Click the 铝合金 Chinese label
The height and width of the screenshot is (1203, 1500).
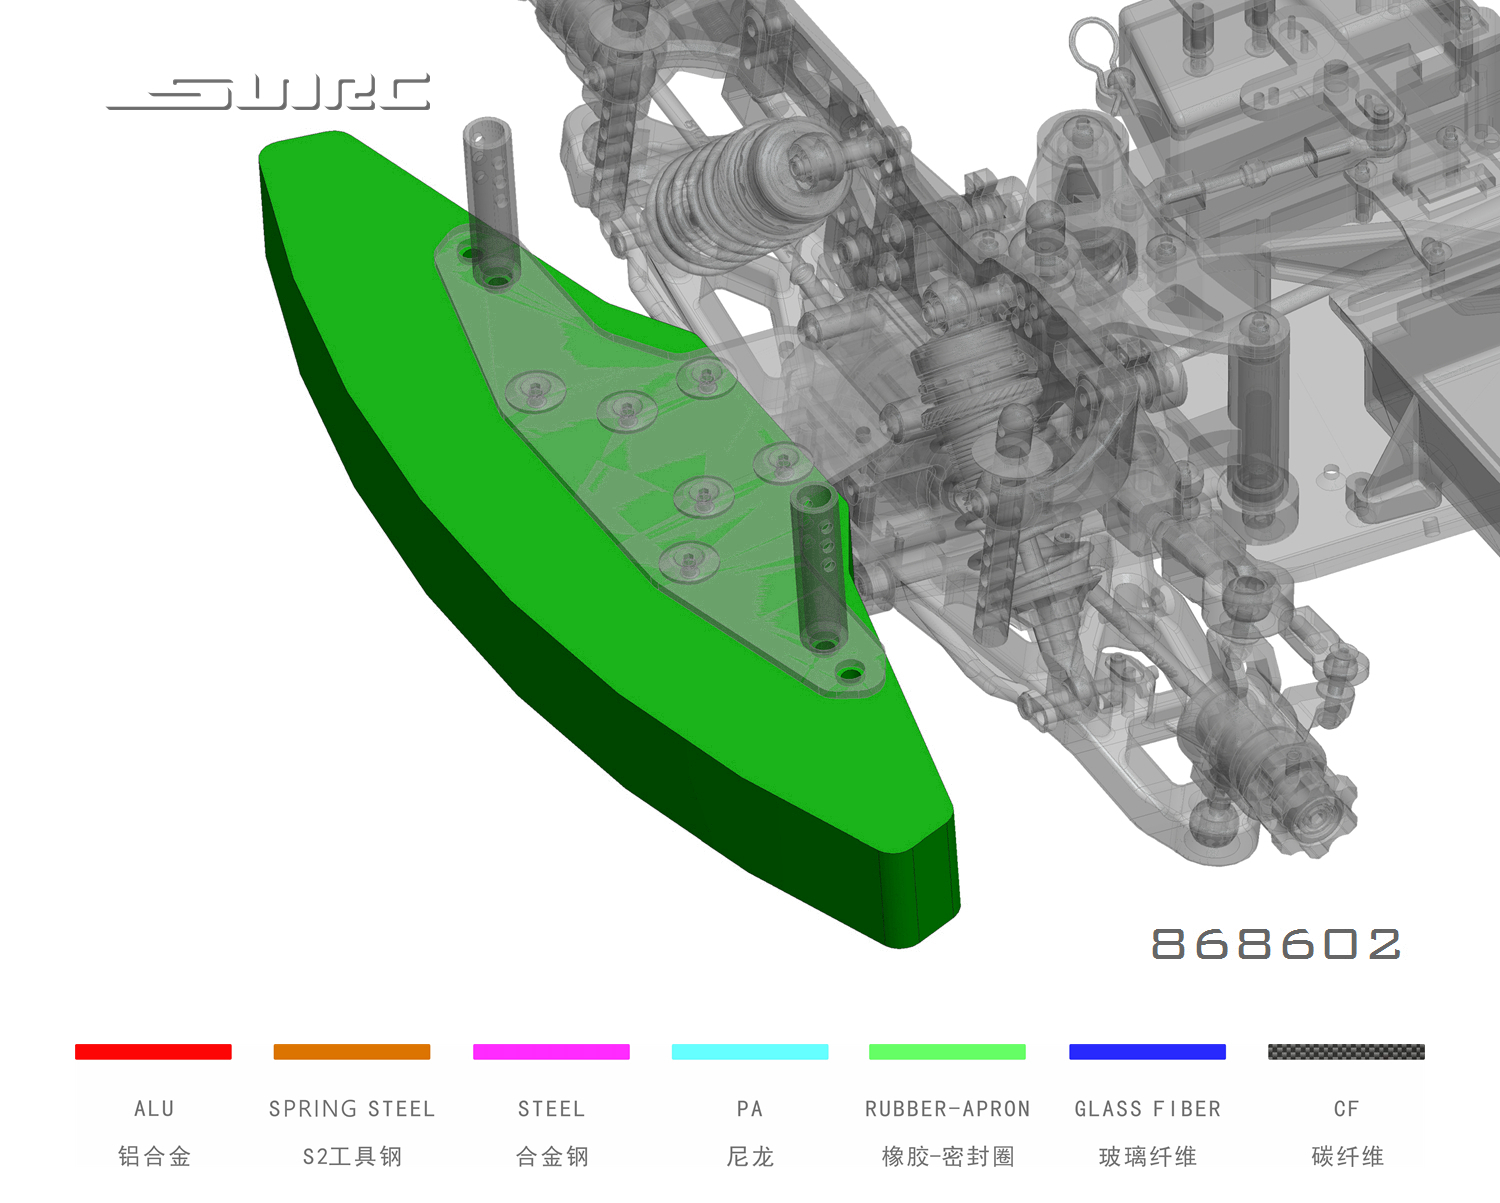(x=154, y=1157)
